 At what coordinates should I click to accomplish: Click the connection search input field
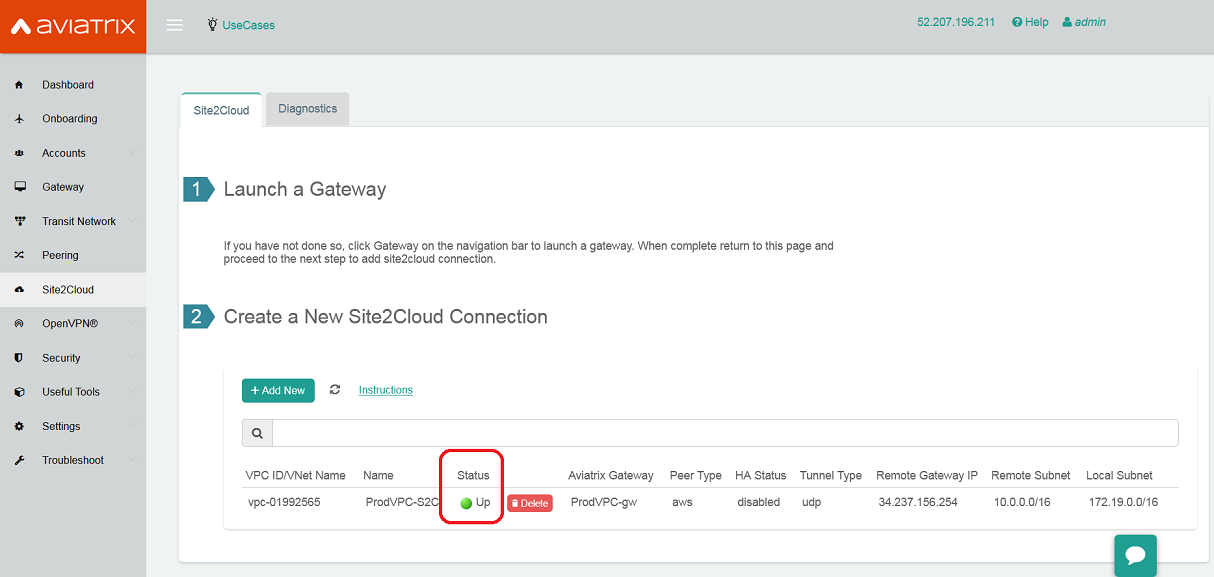724,433
